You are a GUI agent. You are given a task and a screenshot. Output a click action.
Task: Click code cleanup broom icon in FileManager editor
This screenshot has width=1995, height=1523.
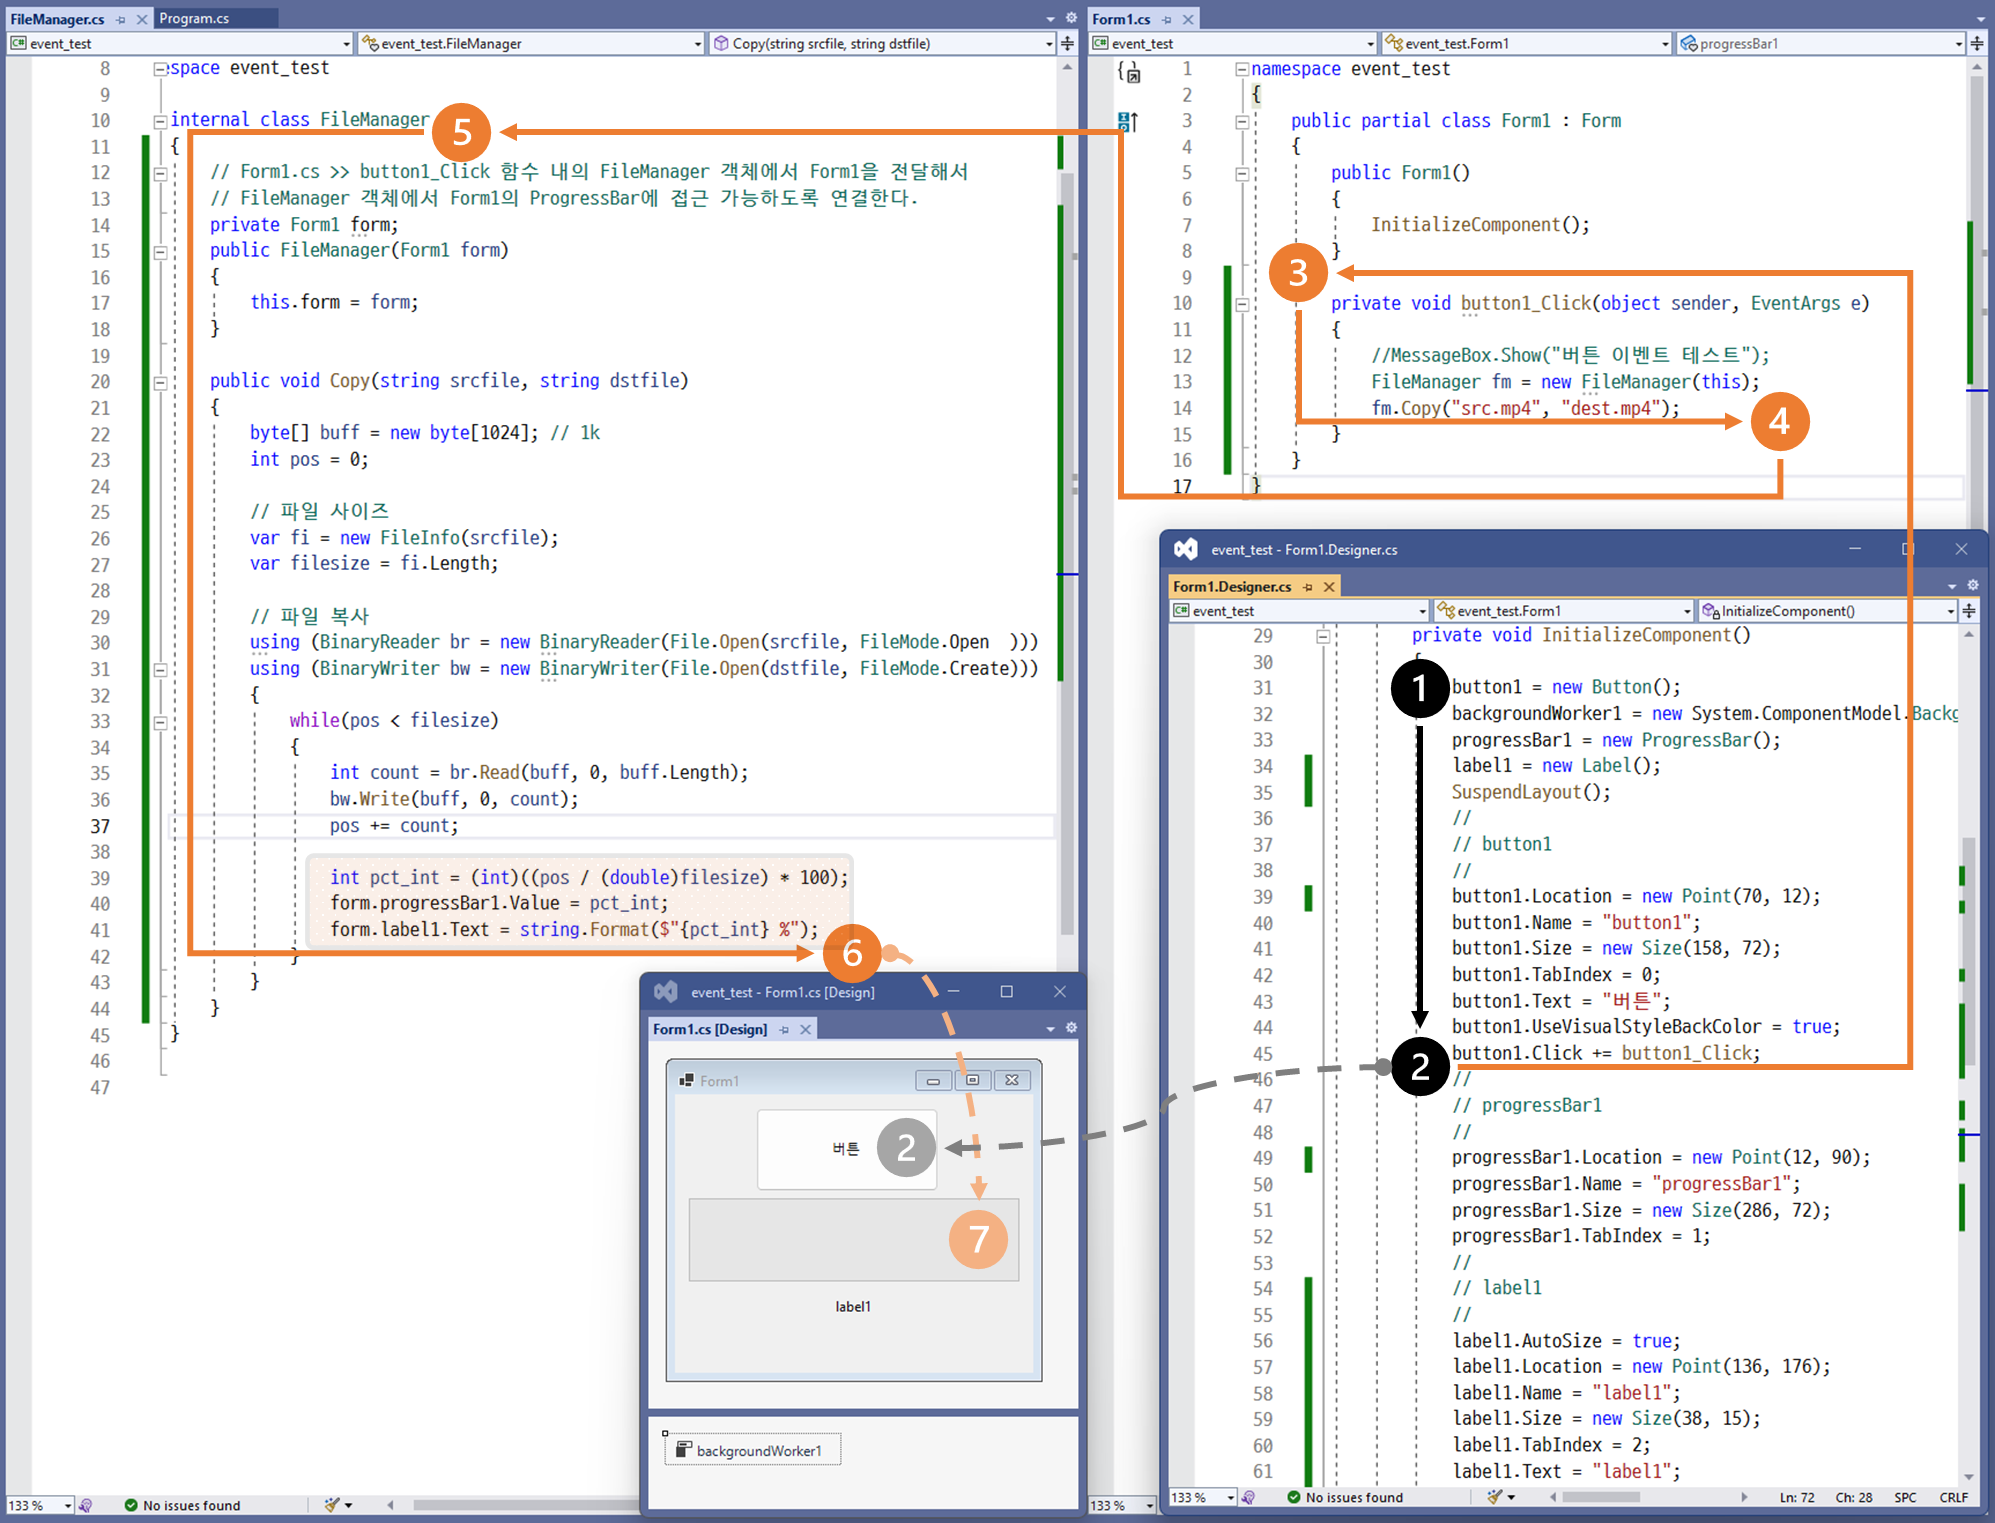coord(332,1504)
